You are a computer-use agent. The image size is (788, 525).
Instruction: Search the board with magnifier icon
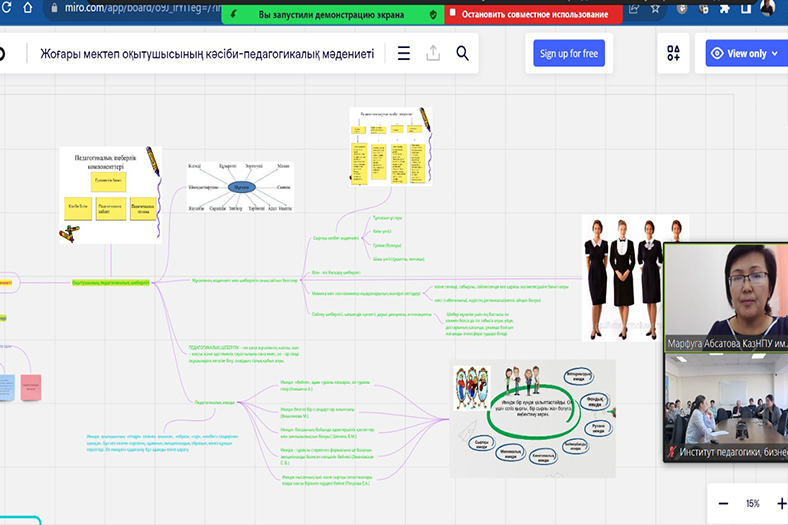462,54
